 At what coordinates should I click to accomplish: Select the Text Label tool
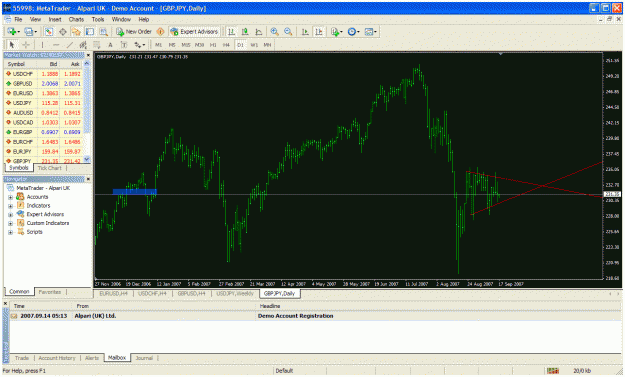(124, 45)
